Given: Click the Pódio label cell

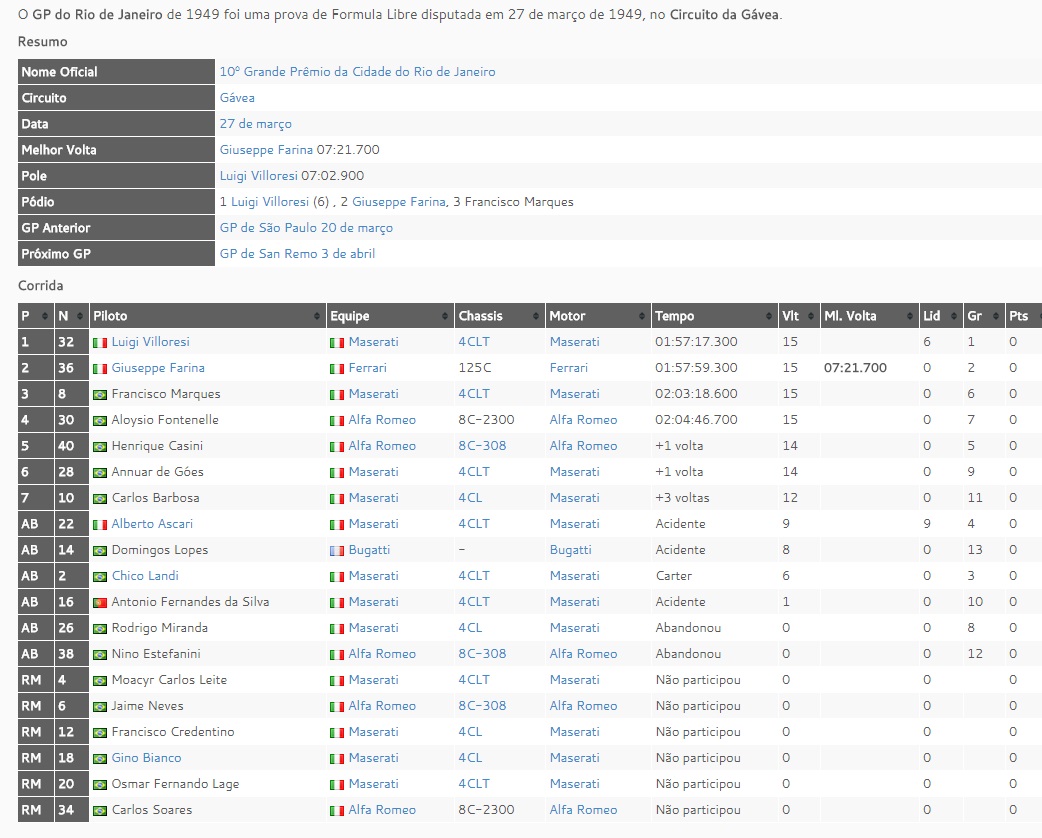Looking at the screenshot, I should pyautogui.click(x=116, y=201).
